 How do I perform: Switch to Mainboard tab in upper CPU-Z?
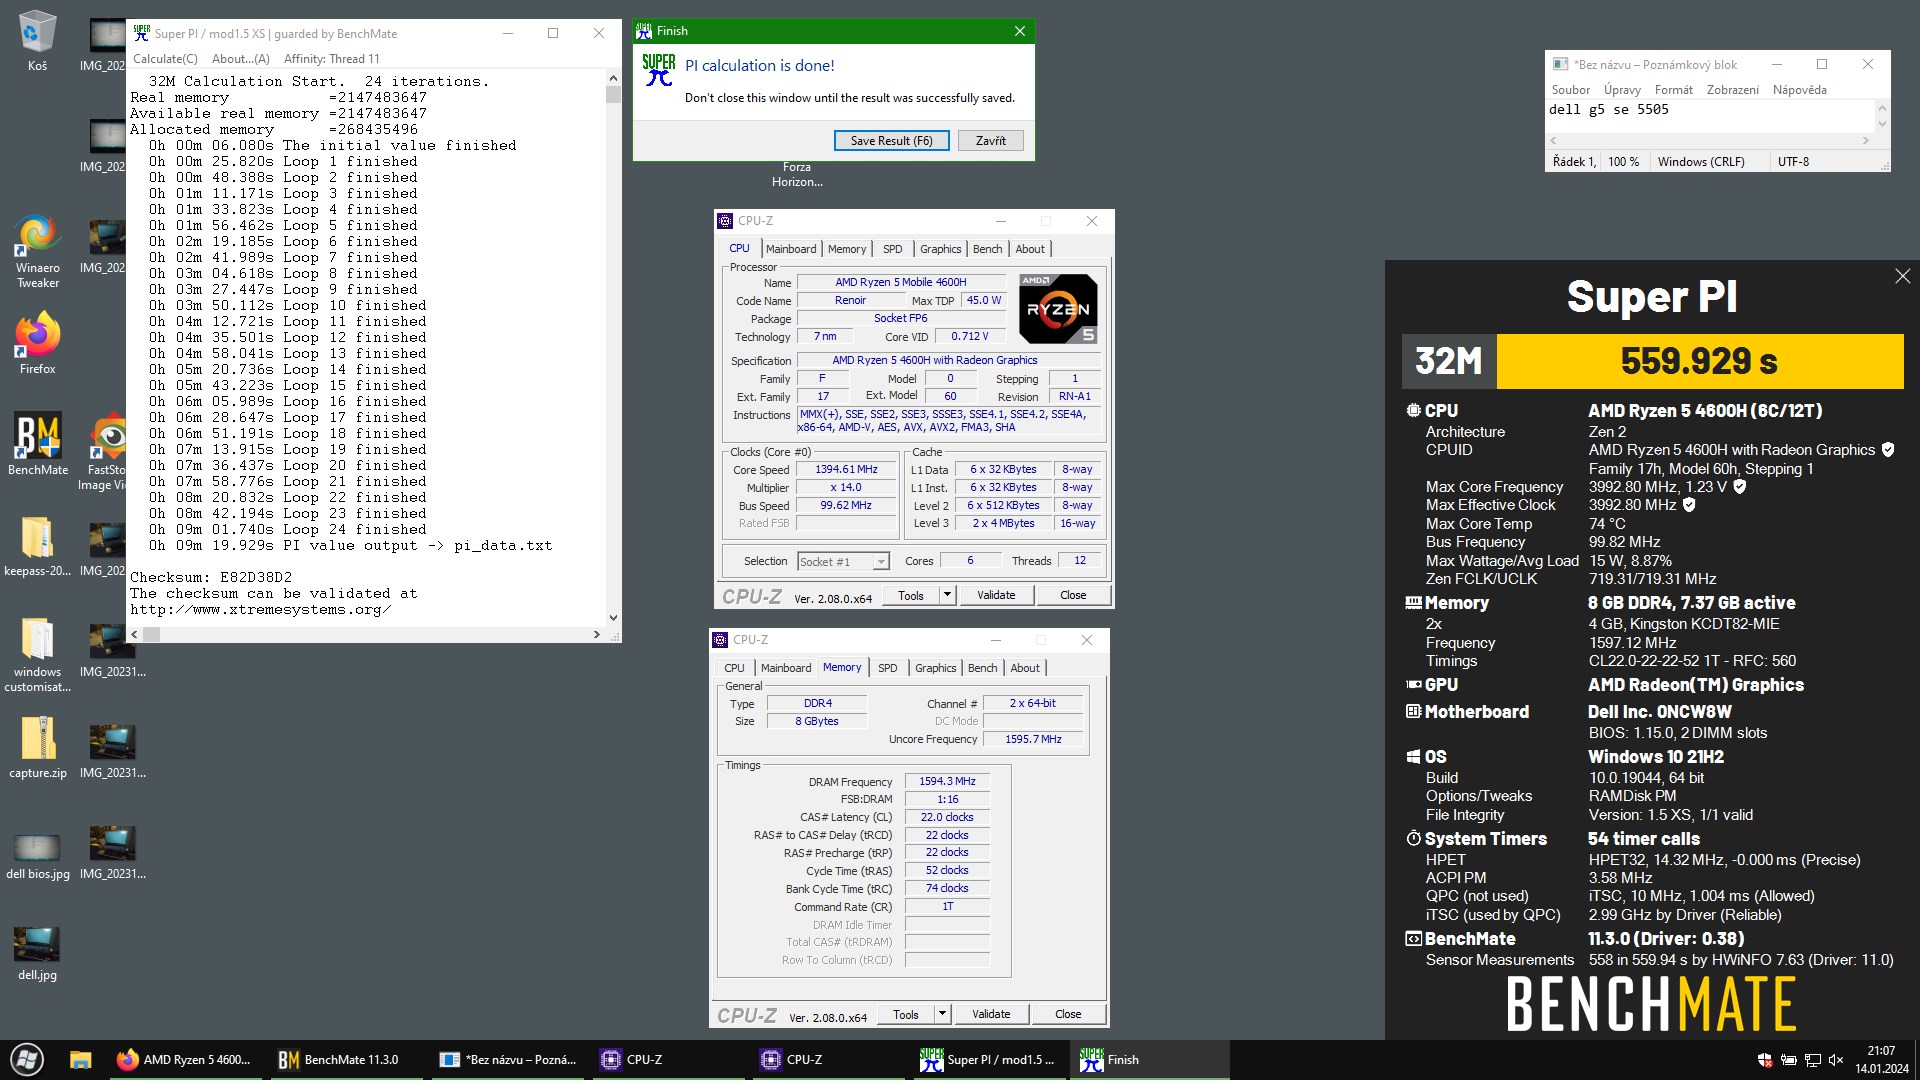tap(791, 249)
